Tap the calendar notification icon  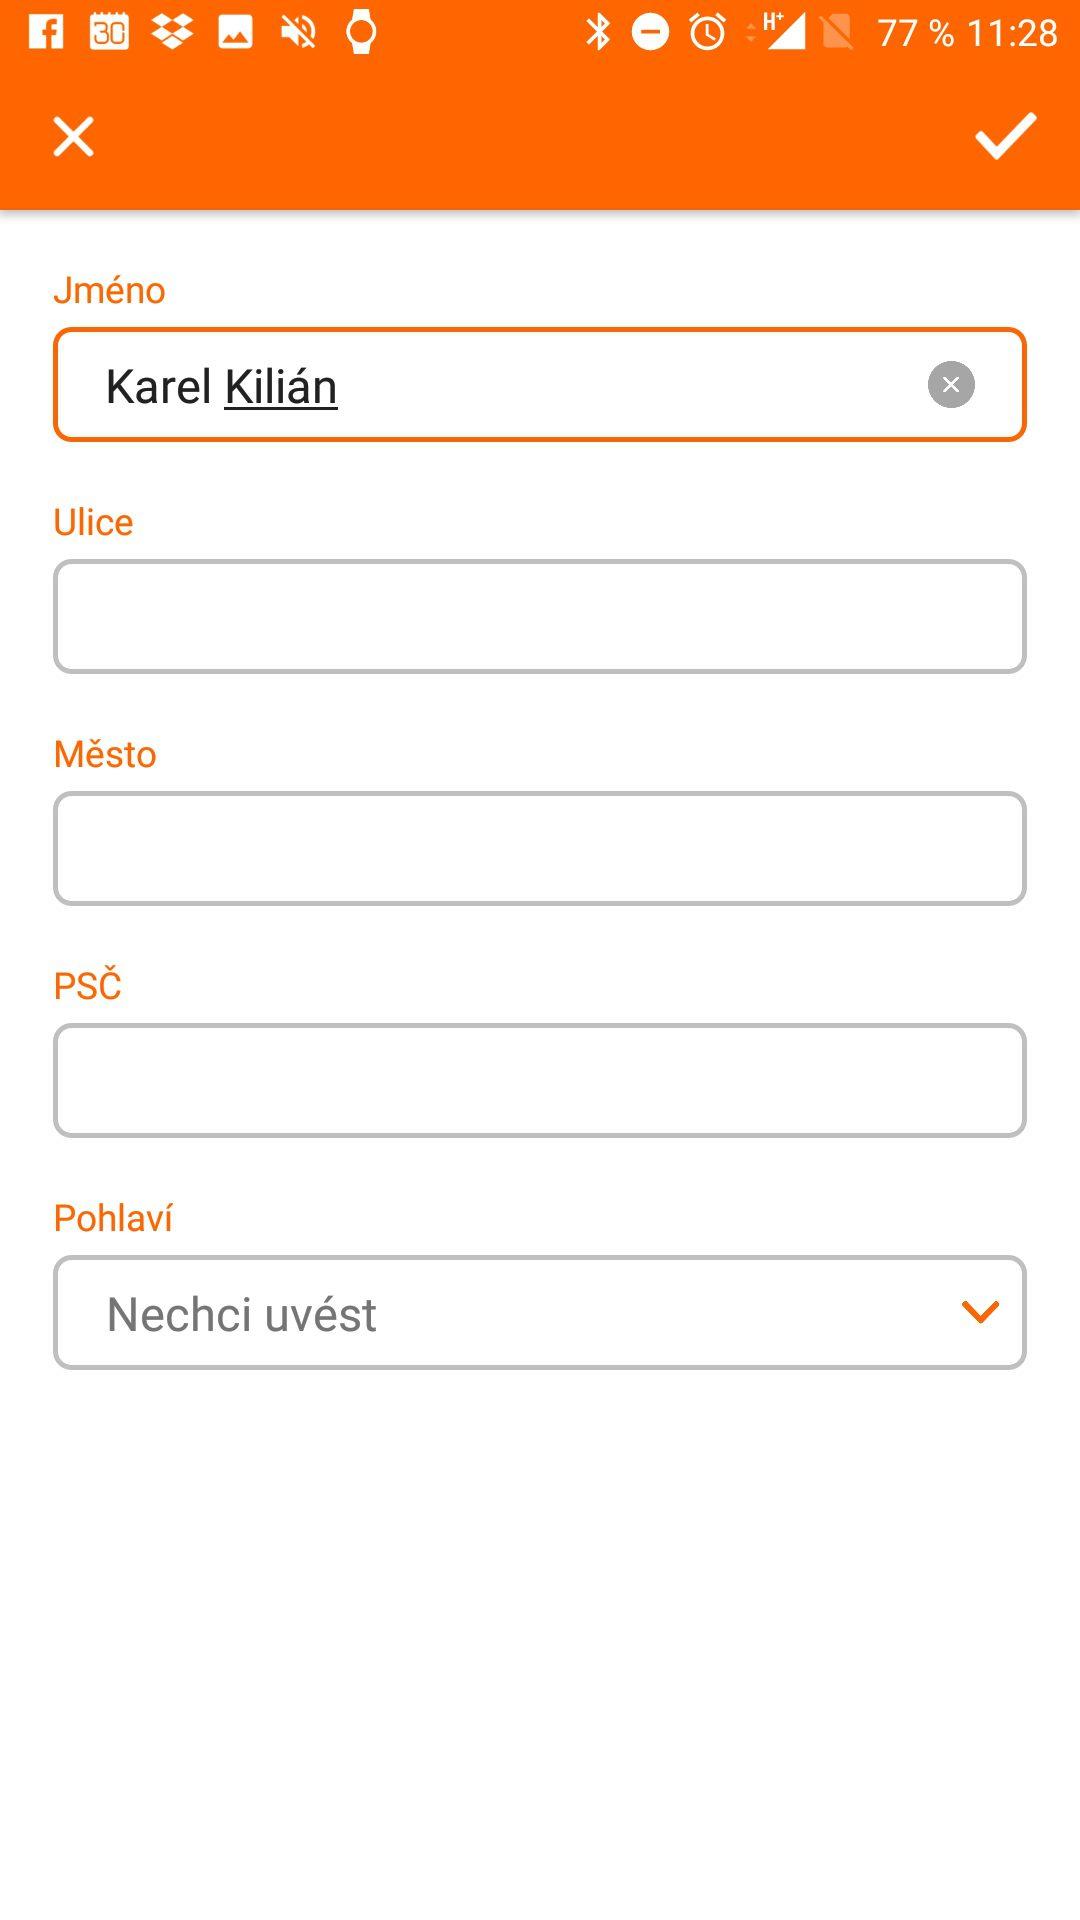click(109, 32)
